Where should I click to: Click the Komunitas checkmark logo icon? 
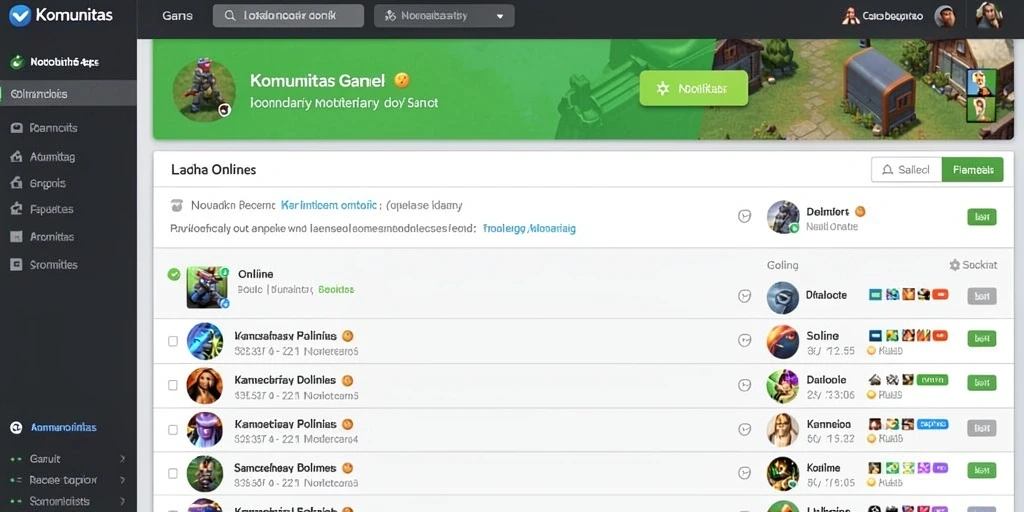[20, 15]
